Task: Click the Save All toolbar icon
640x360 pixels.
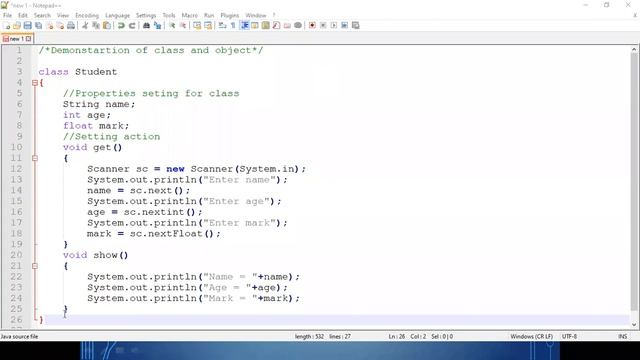Action: [38, 25]
